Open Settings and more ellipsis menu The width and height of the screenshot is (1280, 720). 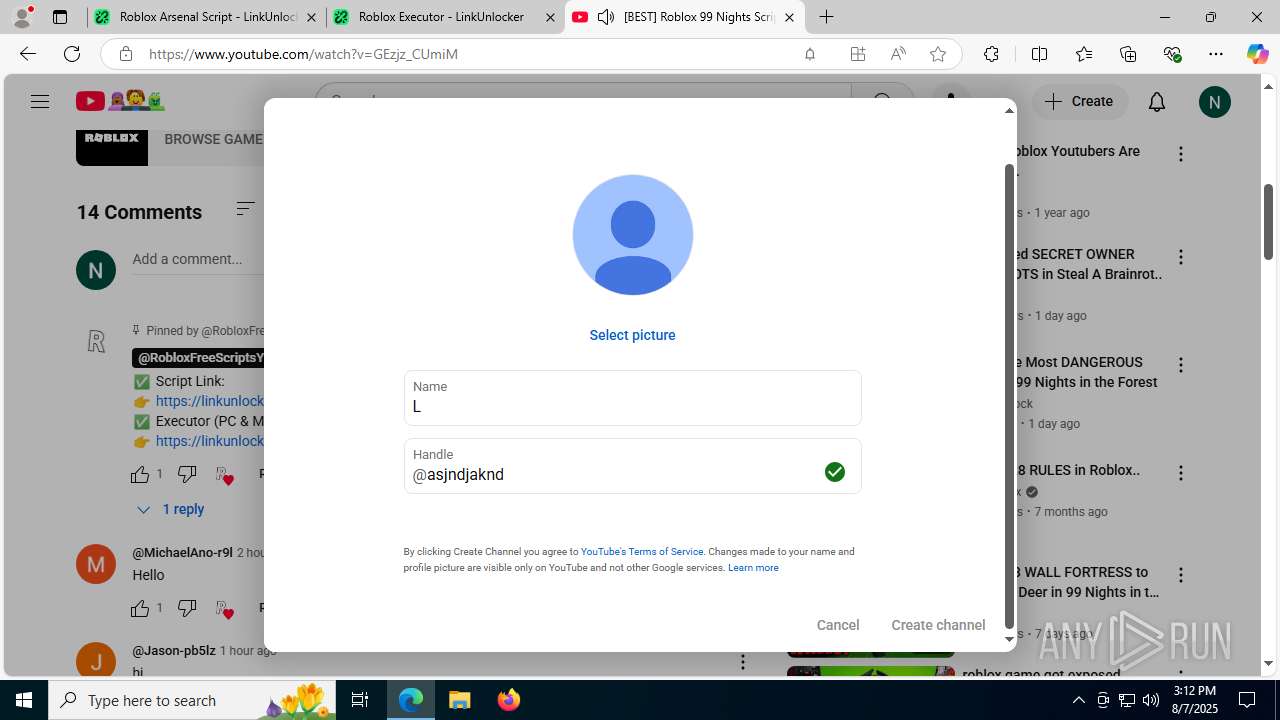pos(1216,54)
